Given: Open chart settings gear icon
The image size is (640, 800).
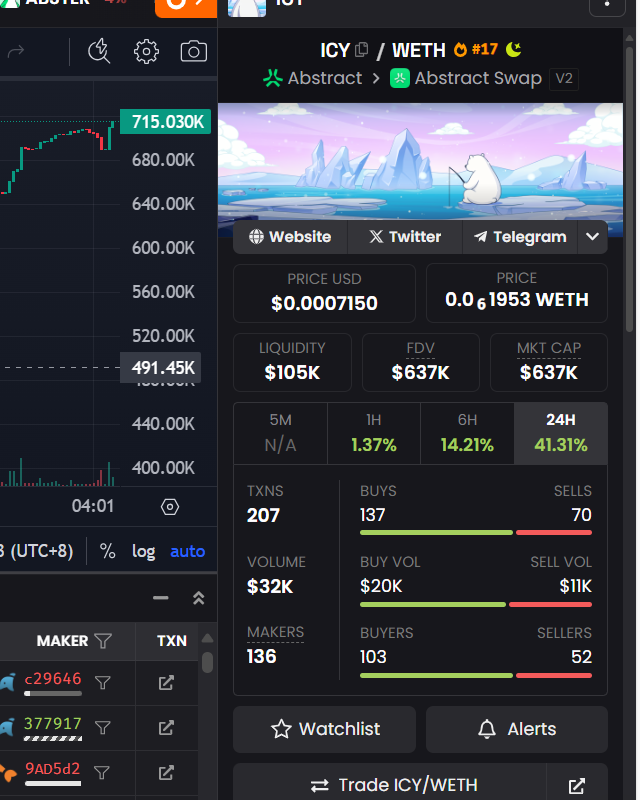Looking at the screenshot, I should 146,52.
